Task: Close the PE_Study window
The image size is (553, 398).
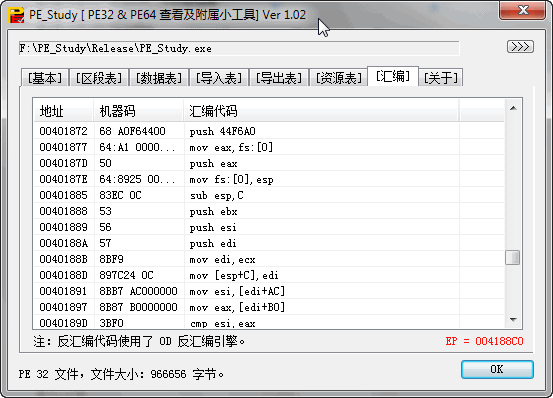Action: pos(522,10)
